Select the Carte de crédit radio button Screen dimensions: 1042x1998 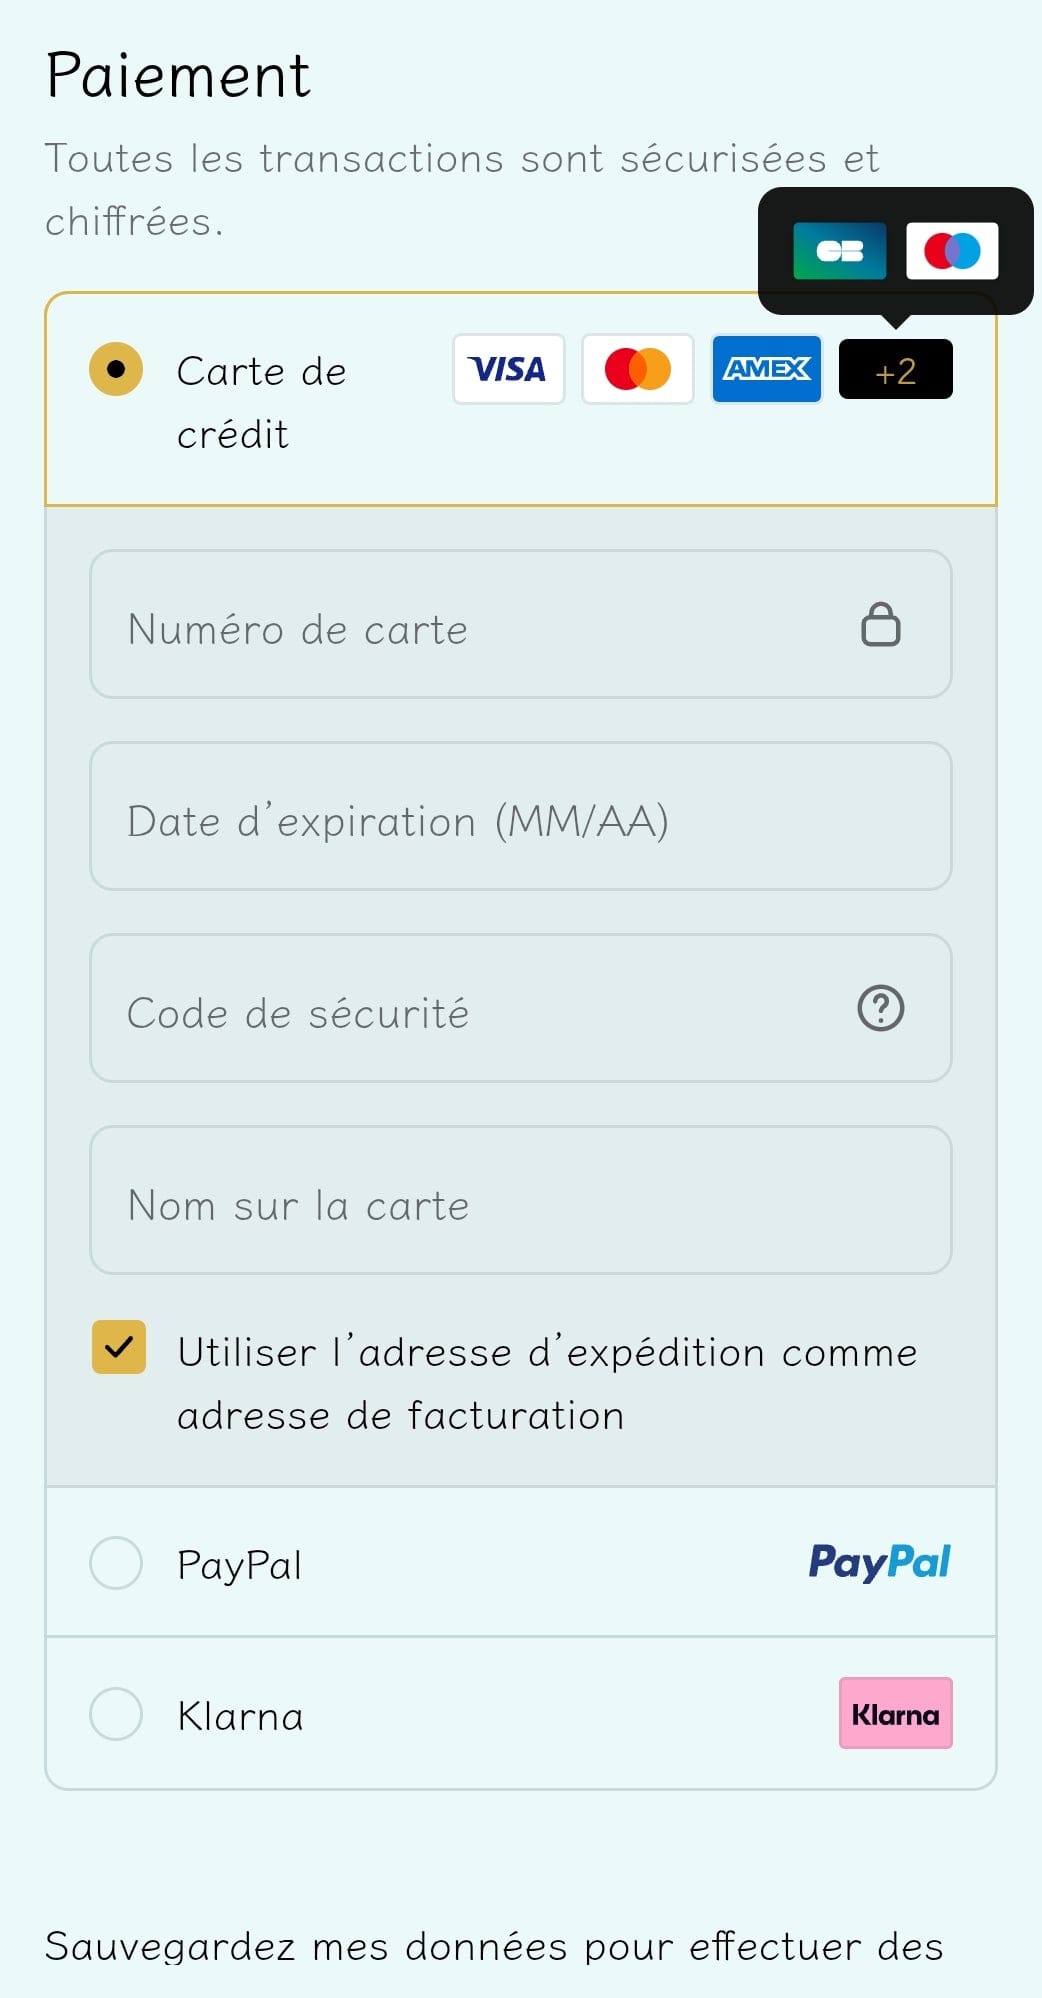(116, 369)
